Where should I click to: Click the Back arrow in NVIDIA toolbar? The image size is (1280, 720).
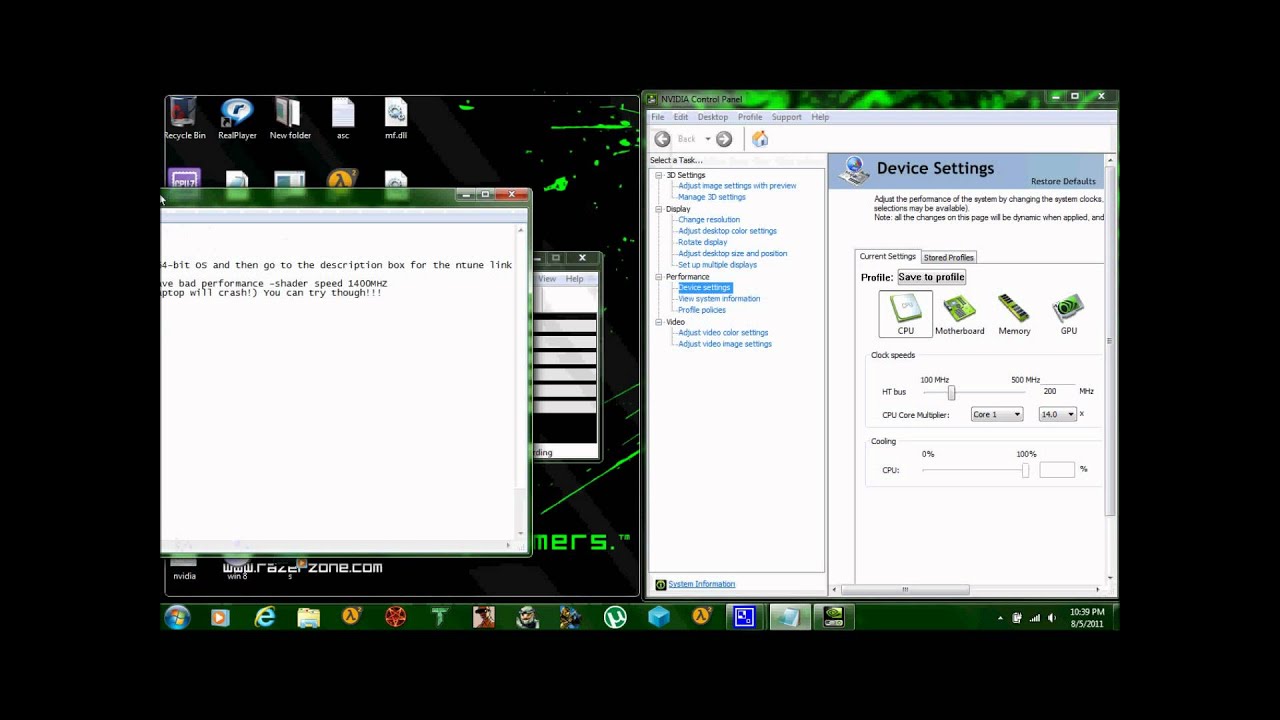[662, 139]
